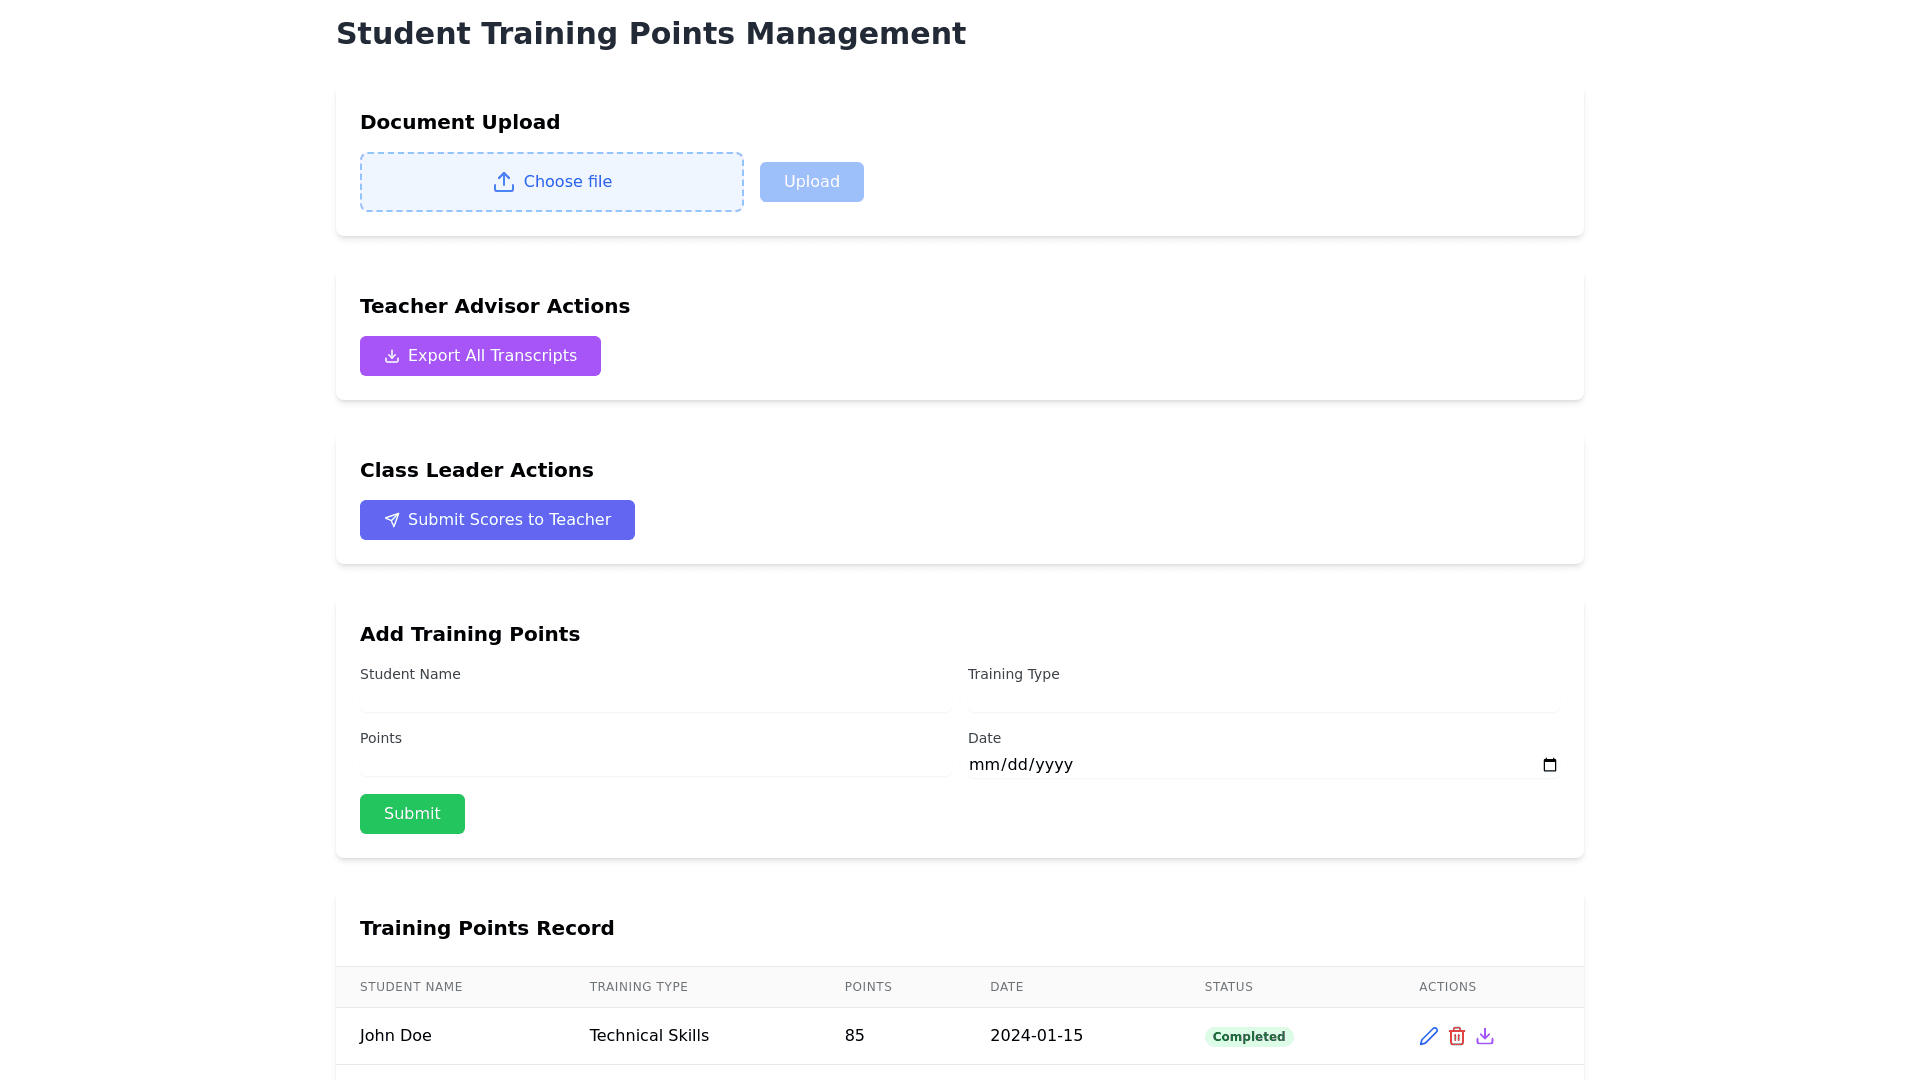Click the Completed status badge
This screenshot has width=1920, height=1080.
tap(1248, 1037)
